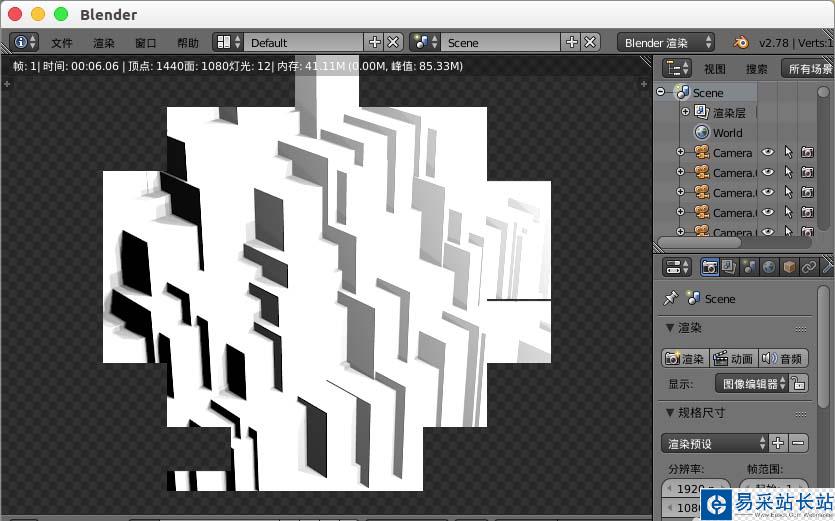This screenshot has width=835, height=521.
Task: Click the 渲染 render button in panel
Action: pyautogui.click(x=685, y=358)
